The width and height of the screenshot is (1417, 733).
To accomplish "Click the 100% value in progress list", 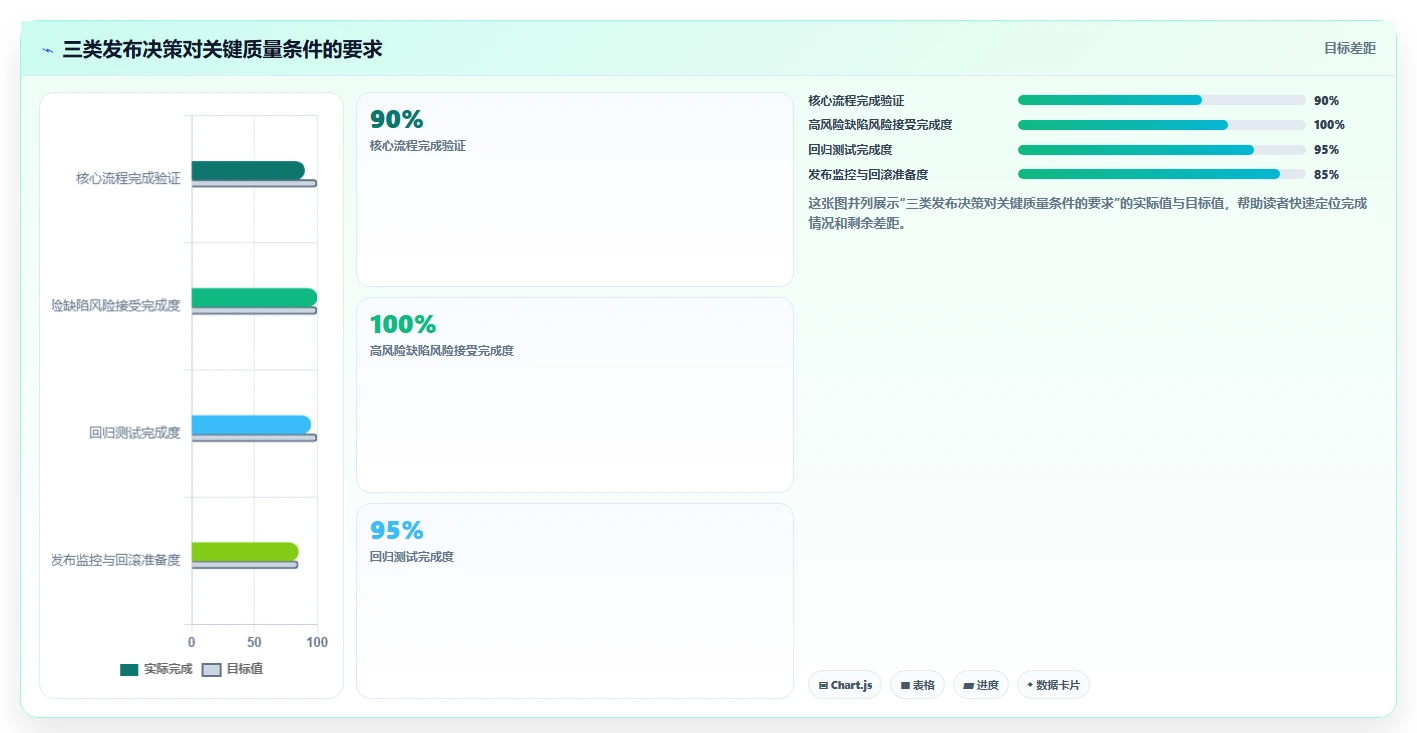I will pyautogui.click(x=1329, y=125).
